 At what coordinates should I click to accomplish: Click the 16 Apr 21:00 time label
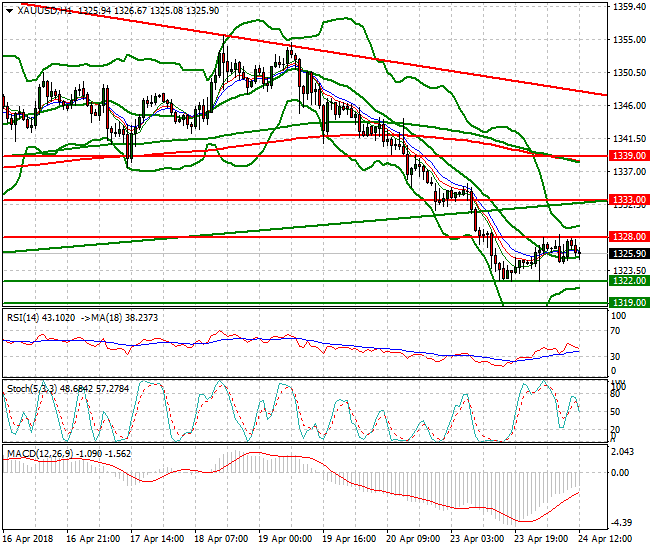coord(93,539)
